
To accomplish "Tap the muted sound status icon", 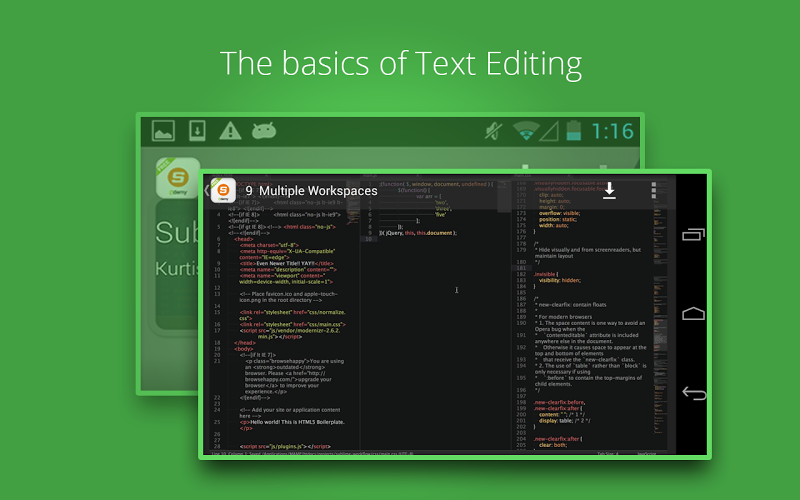I will pos(493,131).
